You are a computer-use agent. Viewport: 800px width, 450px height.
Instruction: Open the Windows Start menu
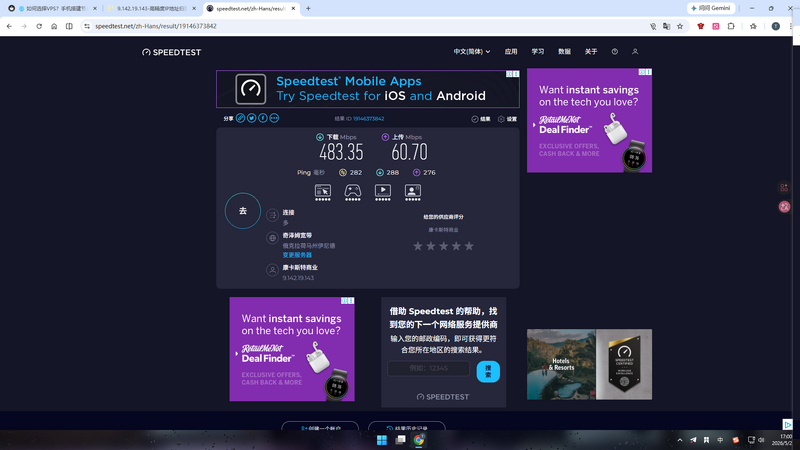pos(382,440)
